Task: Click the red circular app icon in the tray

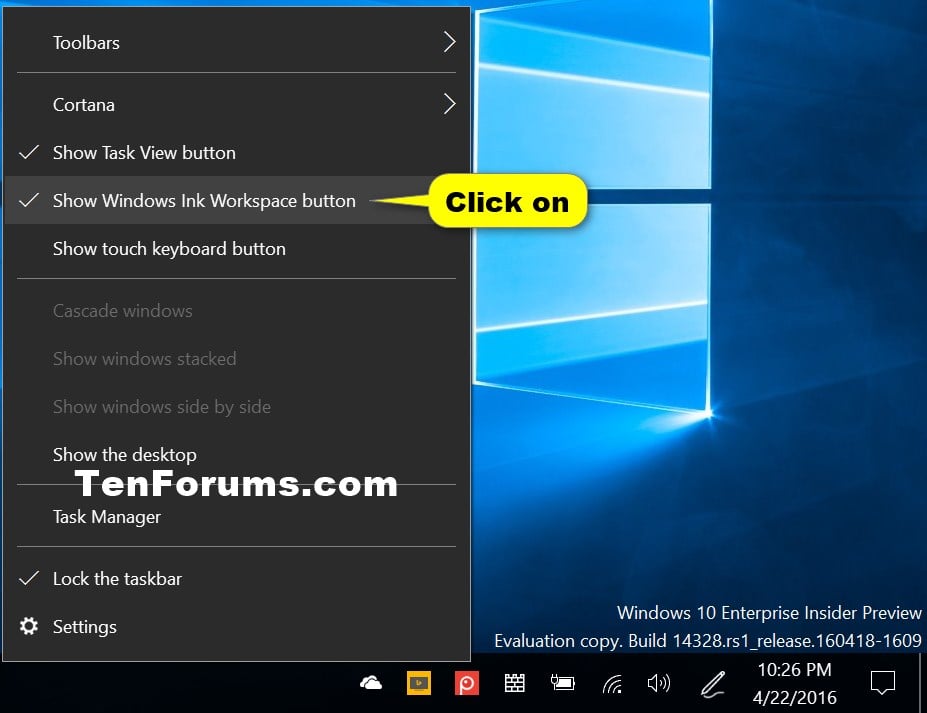Action: (466, 683)
